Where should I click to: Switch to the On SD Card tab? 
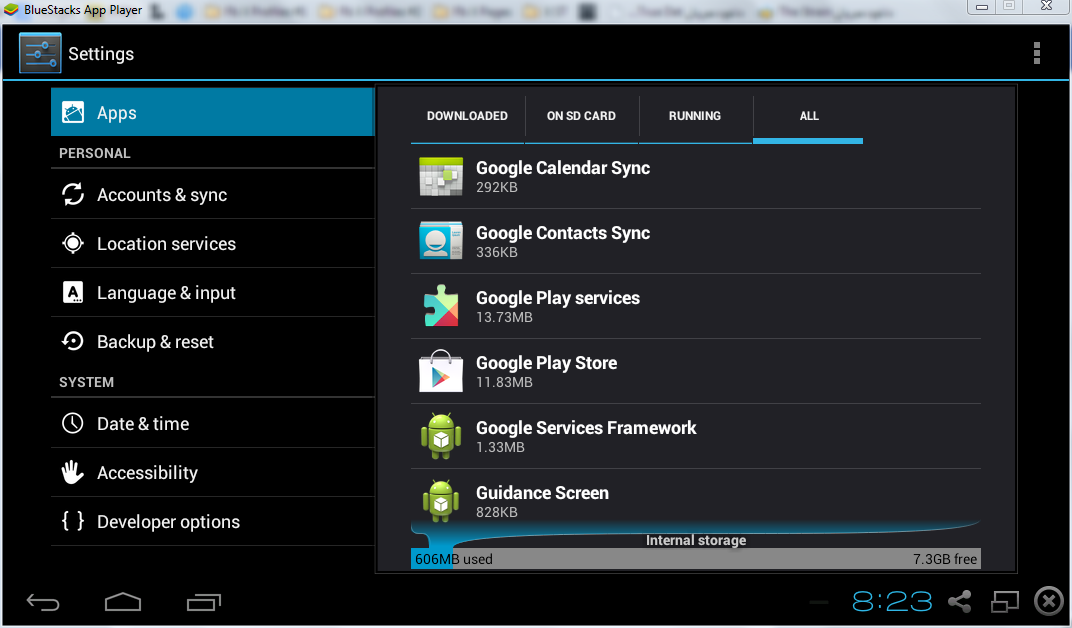point(581,116)
